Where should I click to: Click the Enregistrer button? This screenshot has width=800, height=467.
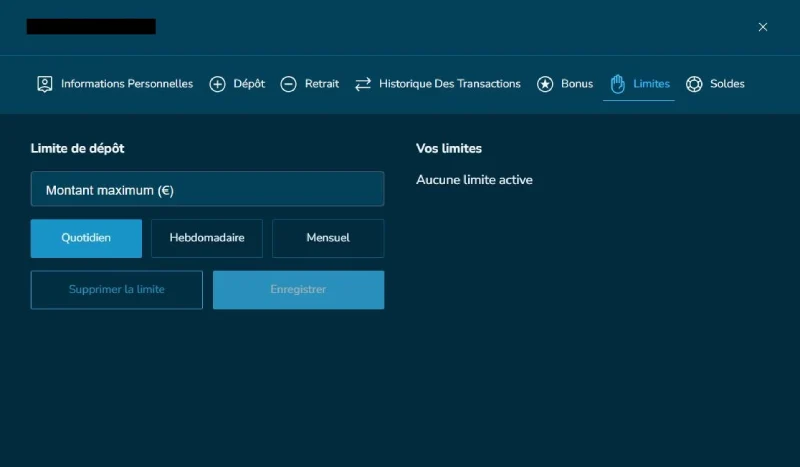click(298, 290)
